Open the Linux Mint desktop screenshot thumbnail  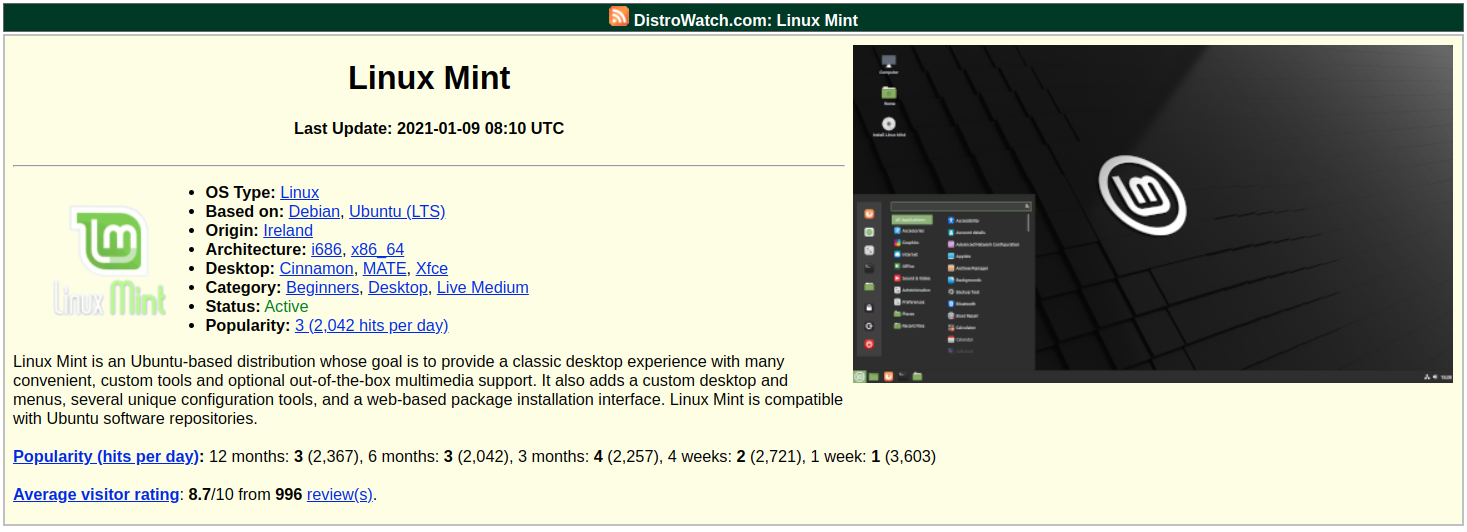[x=1152, y=214]
